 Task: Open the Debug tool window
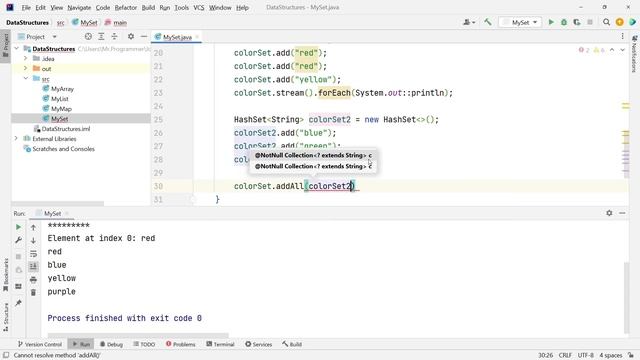tap(111, 344)
